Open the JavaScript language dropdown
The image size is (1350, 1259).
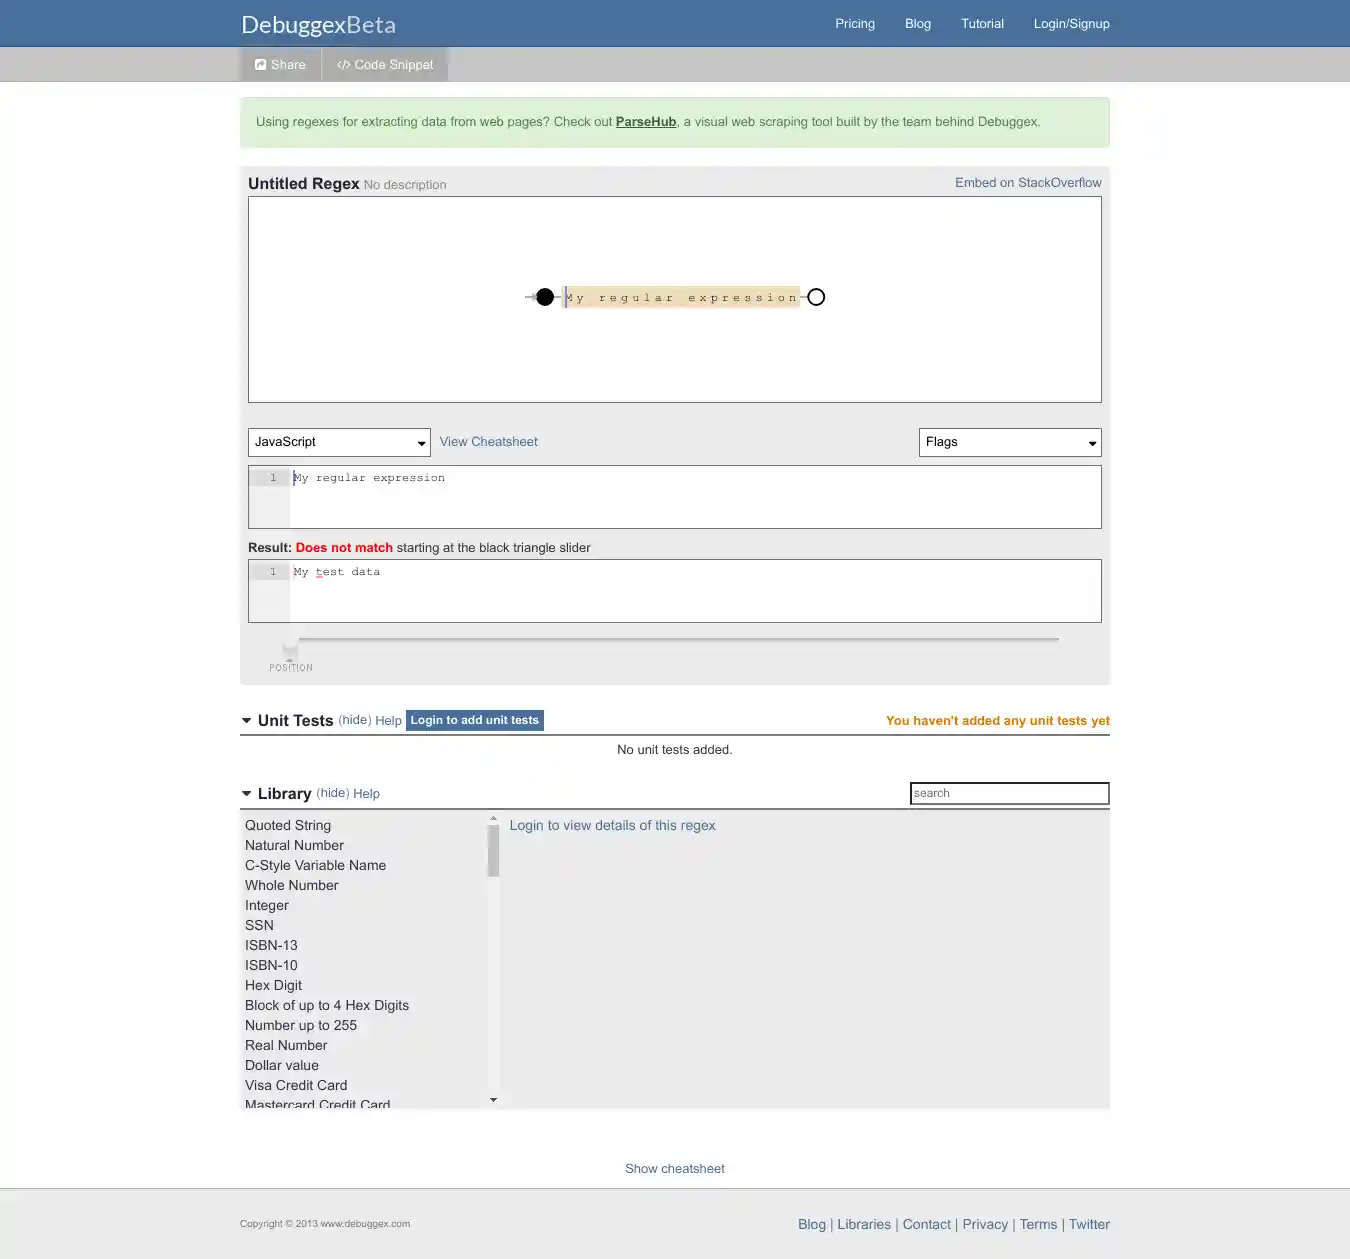(x=339, y=442)
